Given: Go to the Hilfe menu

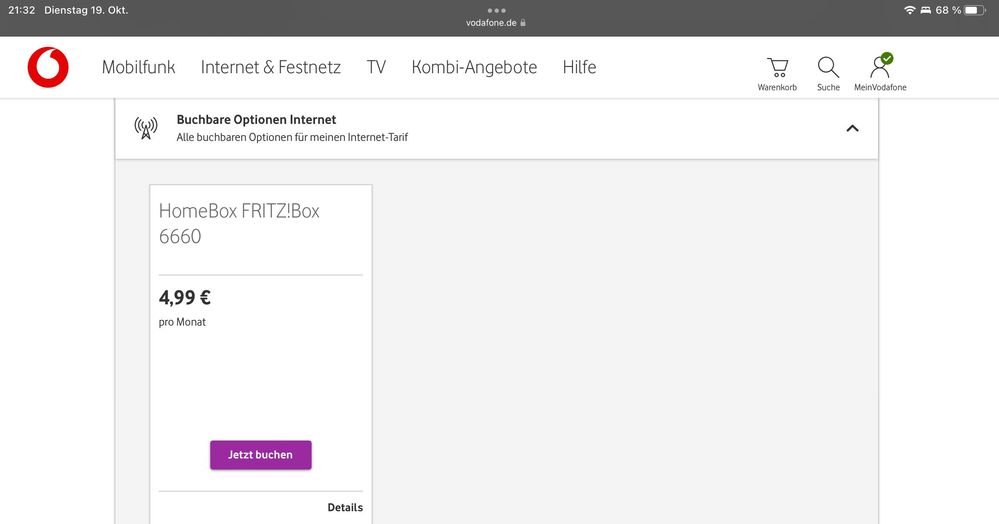Looking at the screenshot, I should pos(579,67).
